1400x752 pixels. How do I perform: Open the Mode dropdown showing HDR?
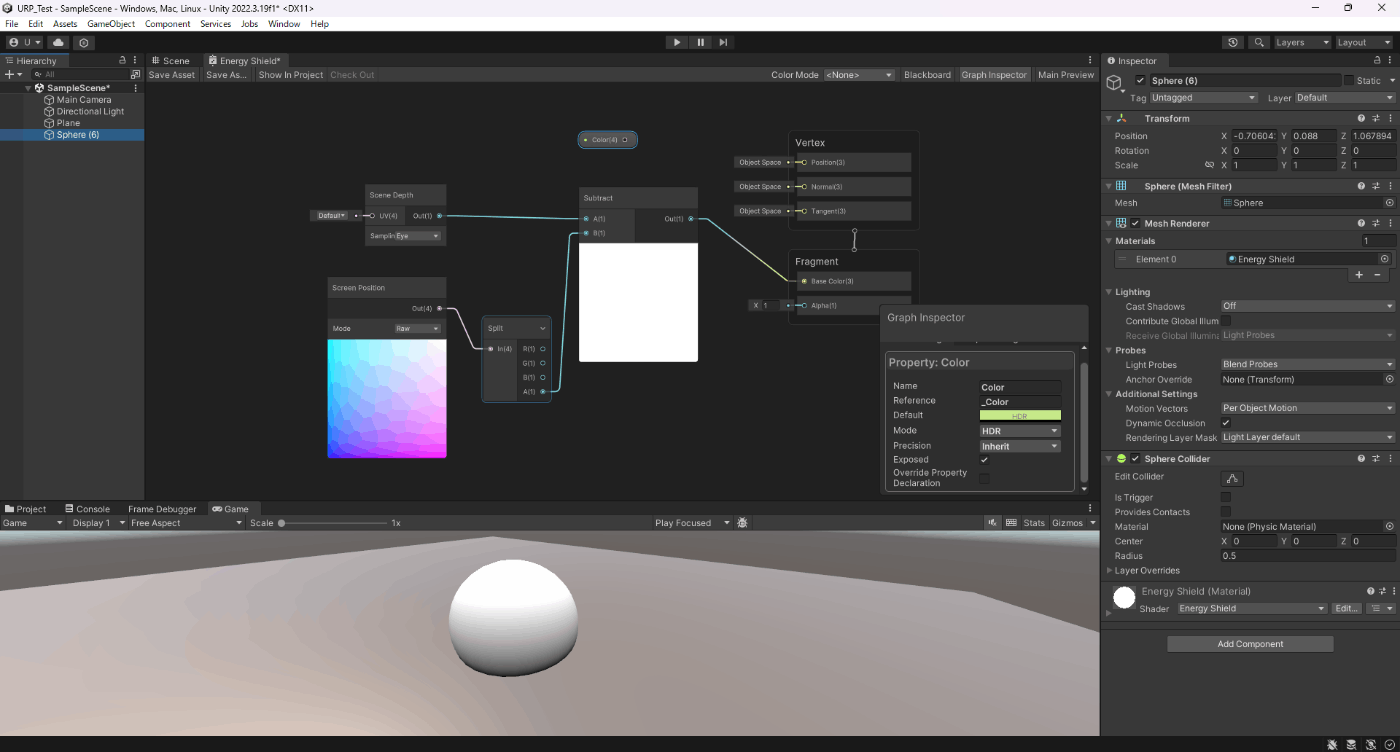pyautogui.click(x=1020, y=431)
